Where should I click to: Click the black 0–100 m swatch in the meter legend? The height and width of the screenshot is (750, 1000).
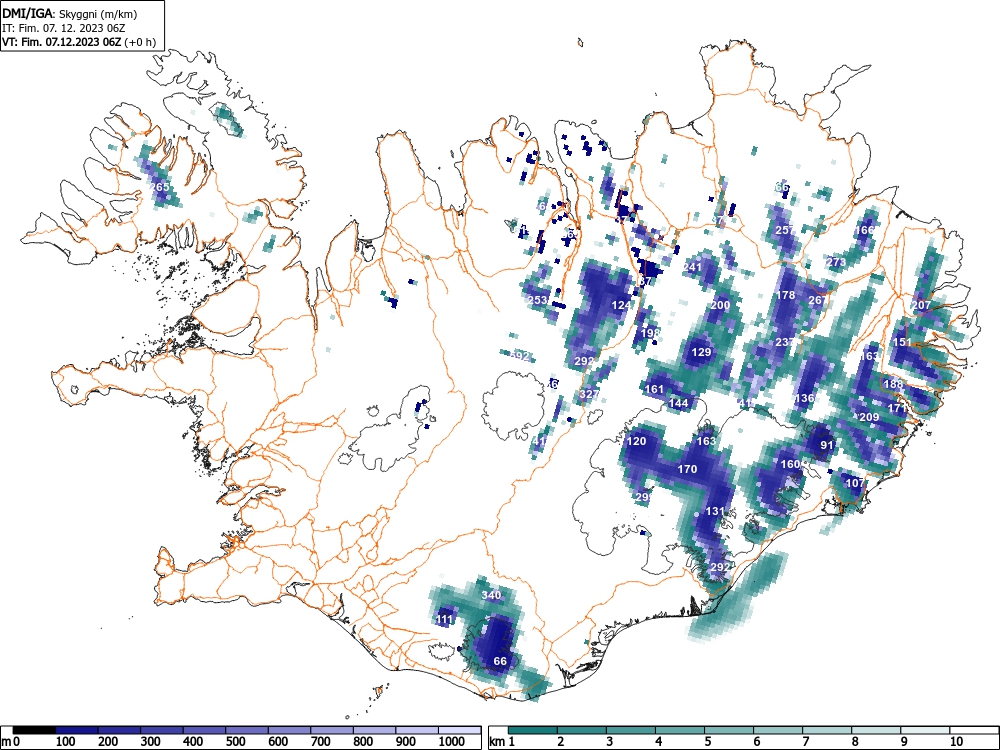click(34, 730)
